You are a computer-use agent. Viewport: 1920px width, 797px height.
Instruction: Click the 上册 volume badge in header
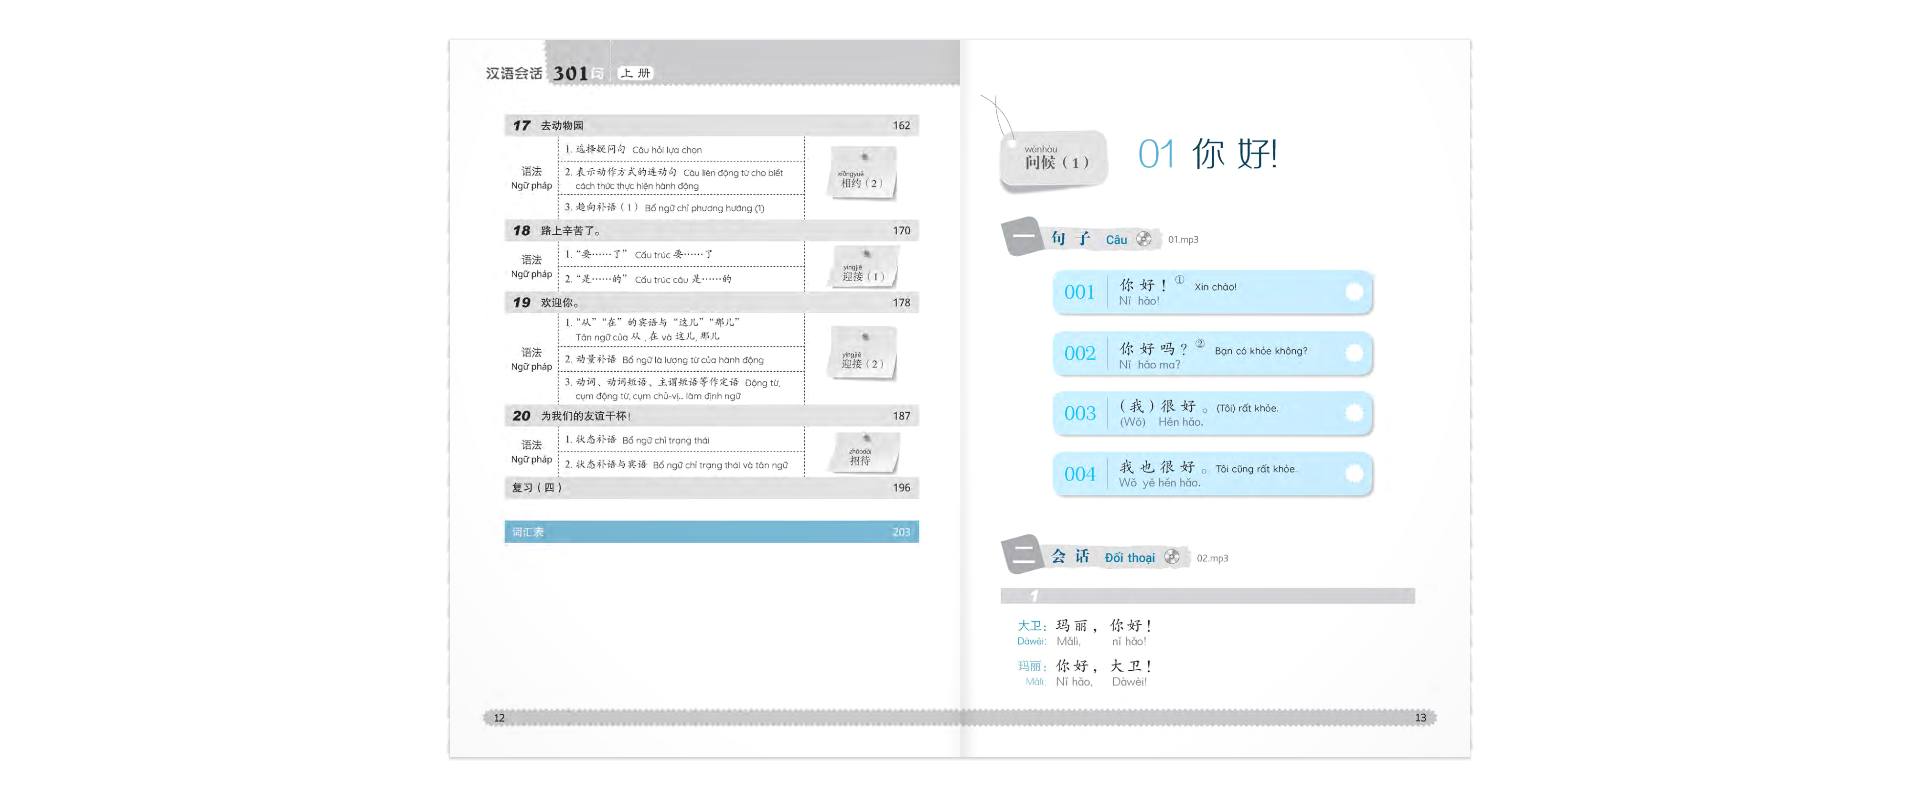[635, 73]
